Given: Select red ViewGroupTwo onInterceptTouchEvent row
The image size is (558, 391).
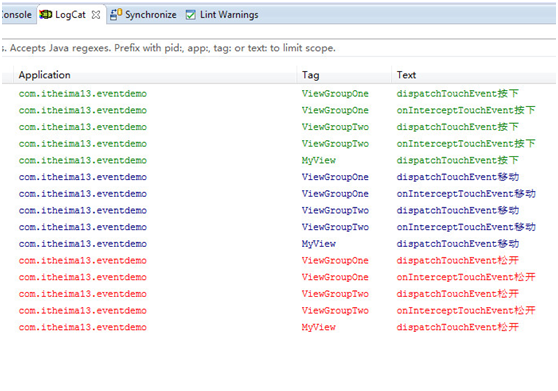Looking at the screenshot, I should 279,310.
